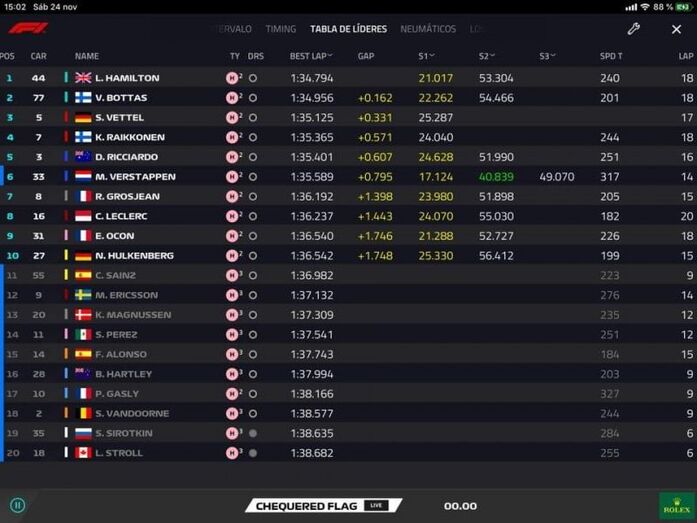Image resolution: width=697 pixels, height=523 pixels.
Task: Select the Tabla de Líderes tab
Action: tap(348, 29)
